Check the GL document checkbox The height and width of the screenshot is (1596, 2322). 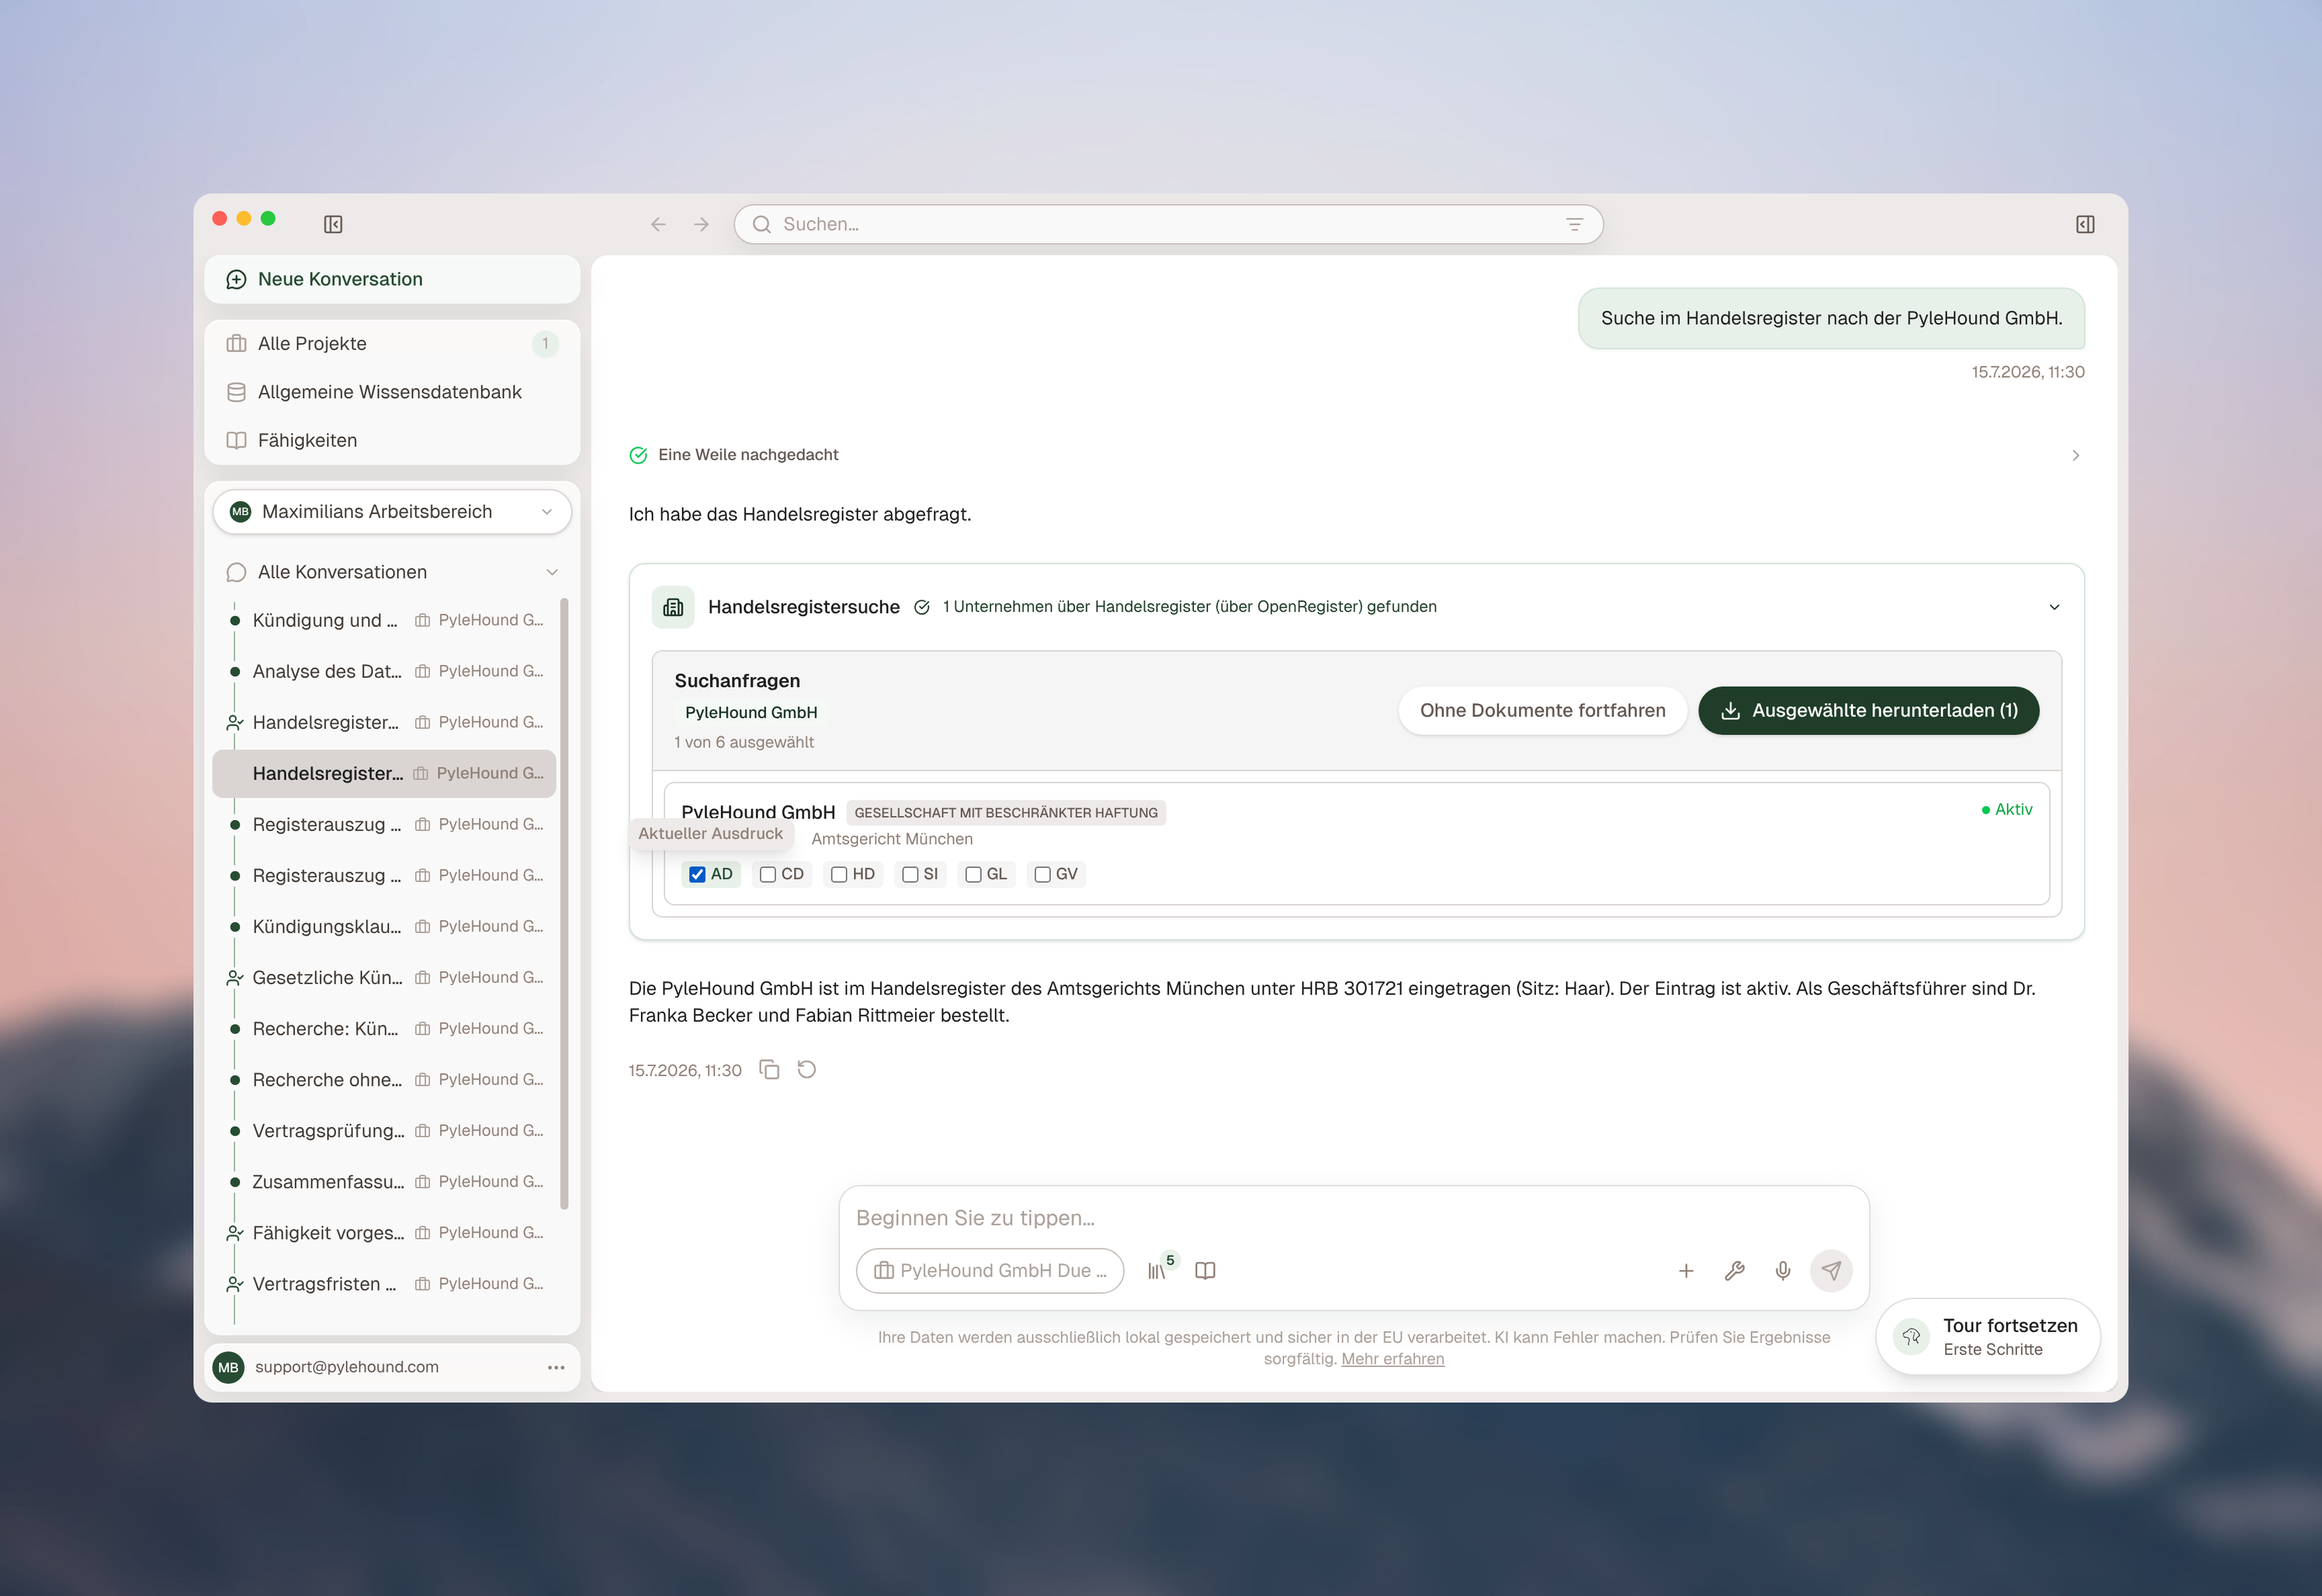pyautogui.click(x=973, y=874)
